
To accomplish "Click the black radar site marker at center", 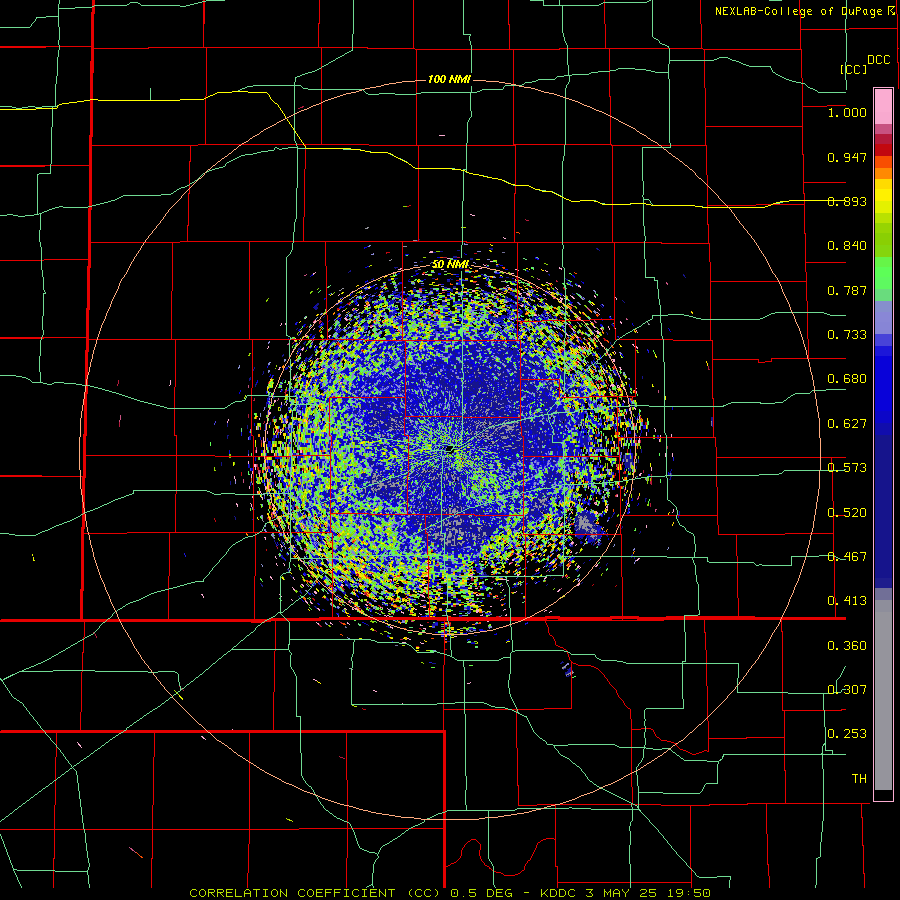I will [x=449, y=448].
